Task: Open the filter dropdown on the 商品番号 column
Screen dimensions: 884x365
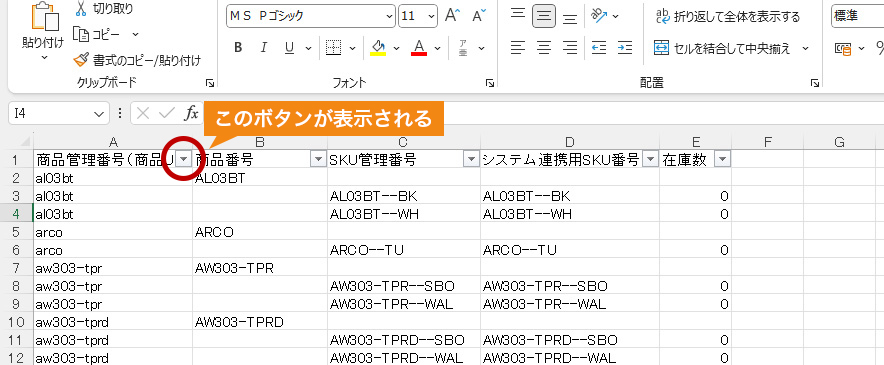Action: pos(317,160)
